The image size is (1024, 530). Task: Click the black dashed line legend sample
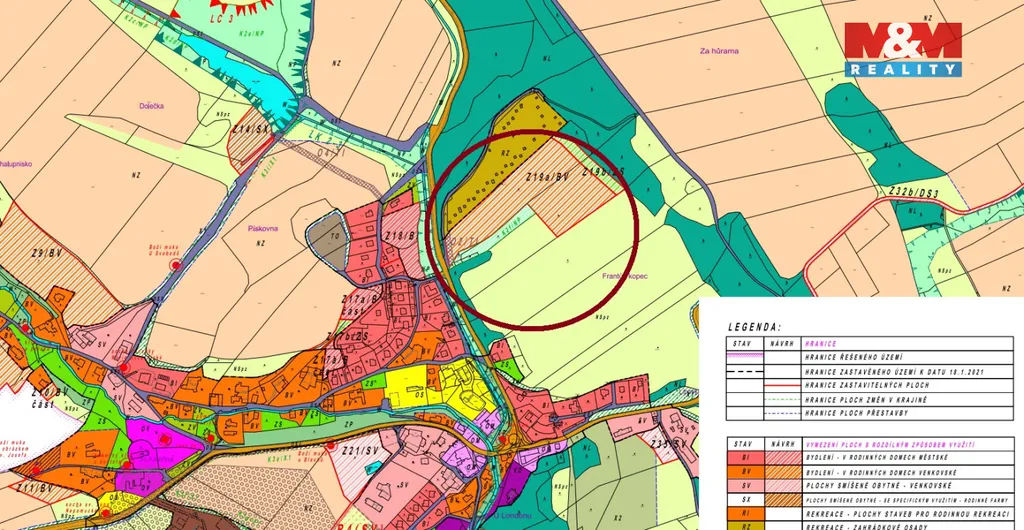[744, 370]
